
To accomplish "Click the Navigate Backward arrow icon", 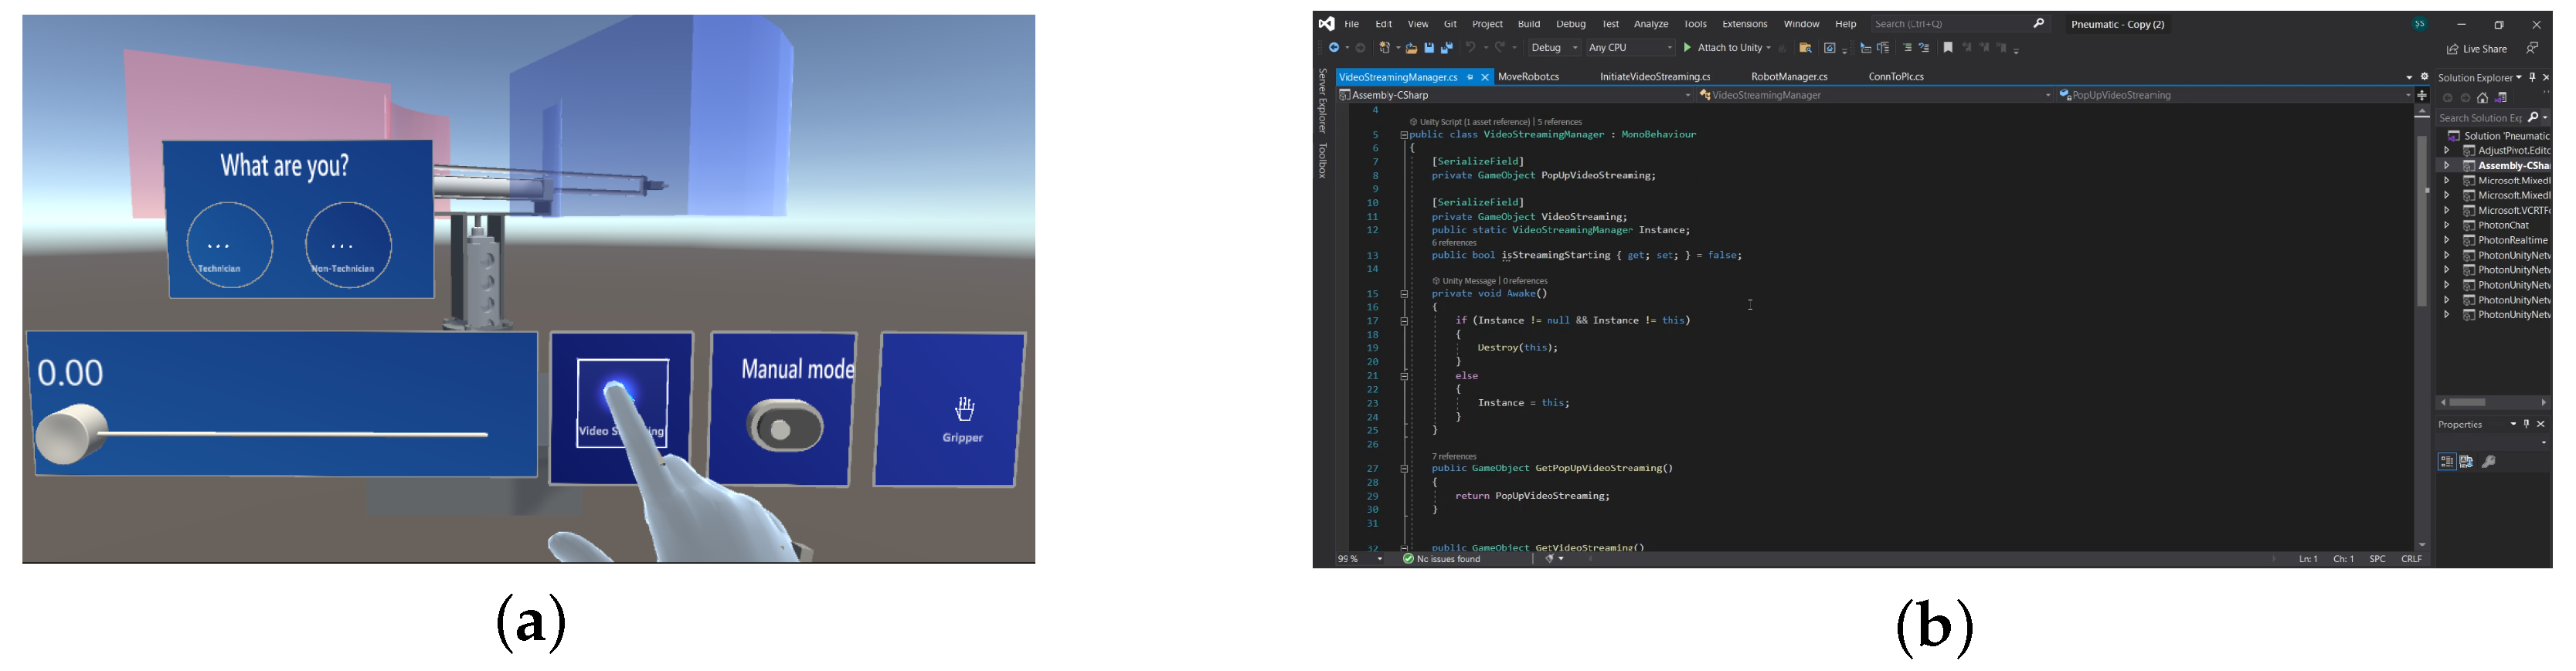I will (x=1334, y=48).
